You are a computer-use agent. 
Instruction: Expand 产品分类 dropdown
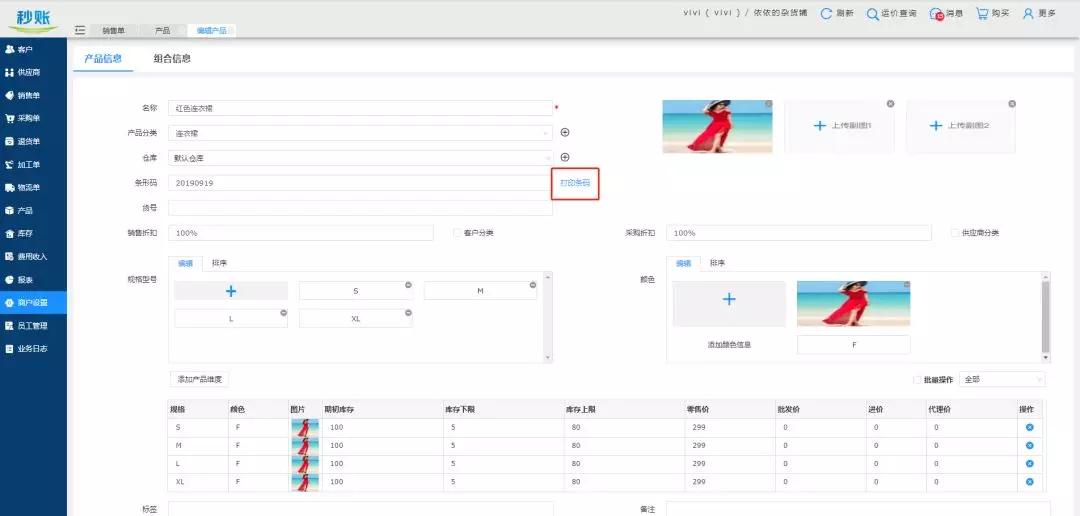360,133
